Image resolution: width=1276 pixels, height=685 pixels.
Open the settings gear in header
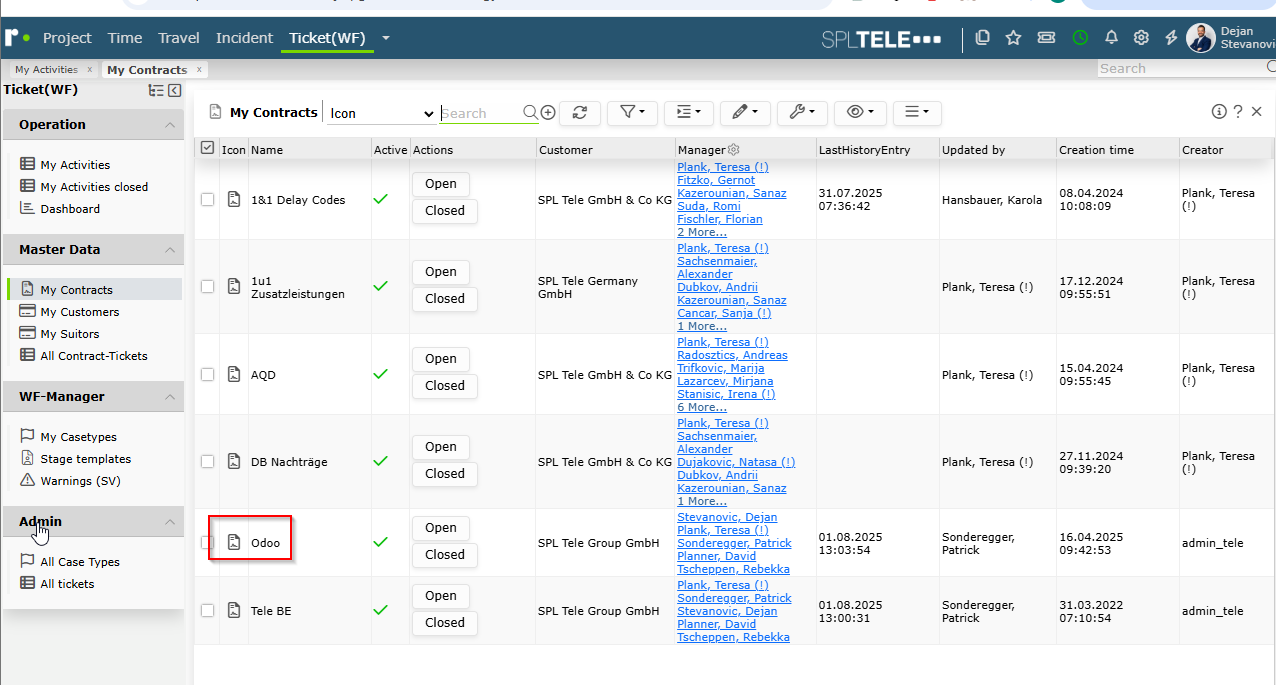(x=1141, y=38)
